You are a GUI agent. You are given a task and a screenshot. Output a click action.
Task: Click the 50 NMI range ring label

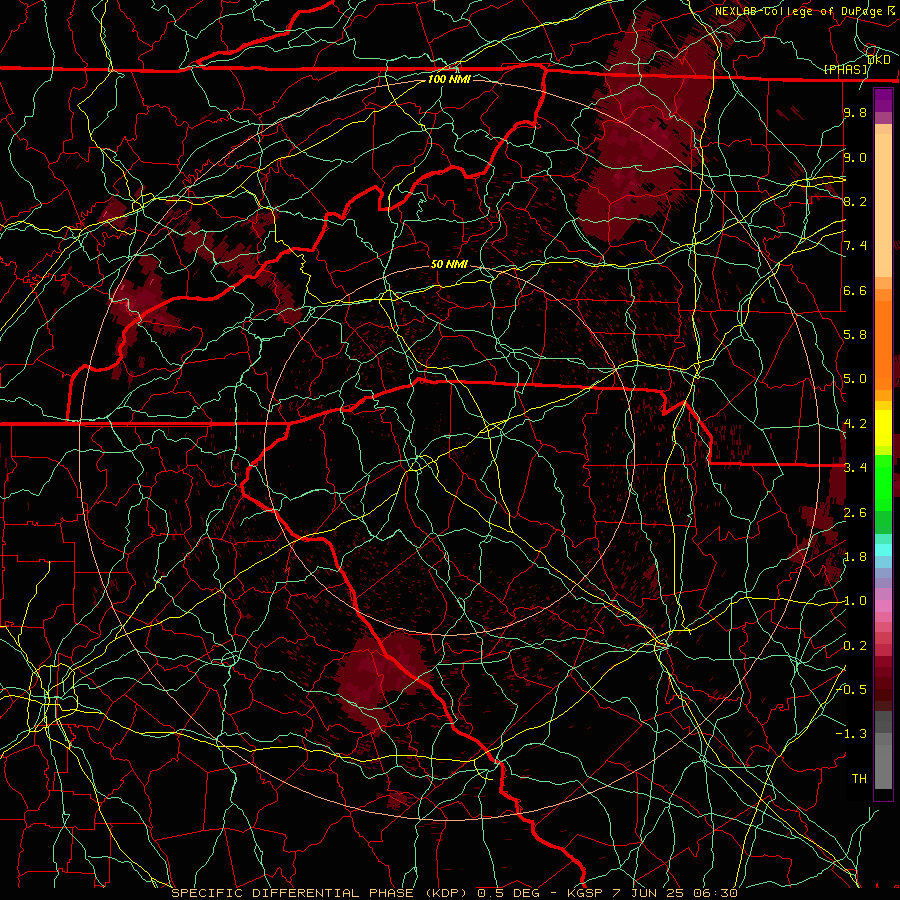pyautogui.click(x=449, y=264)
